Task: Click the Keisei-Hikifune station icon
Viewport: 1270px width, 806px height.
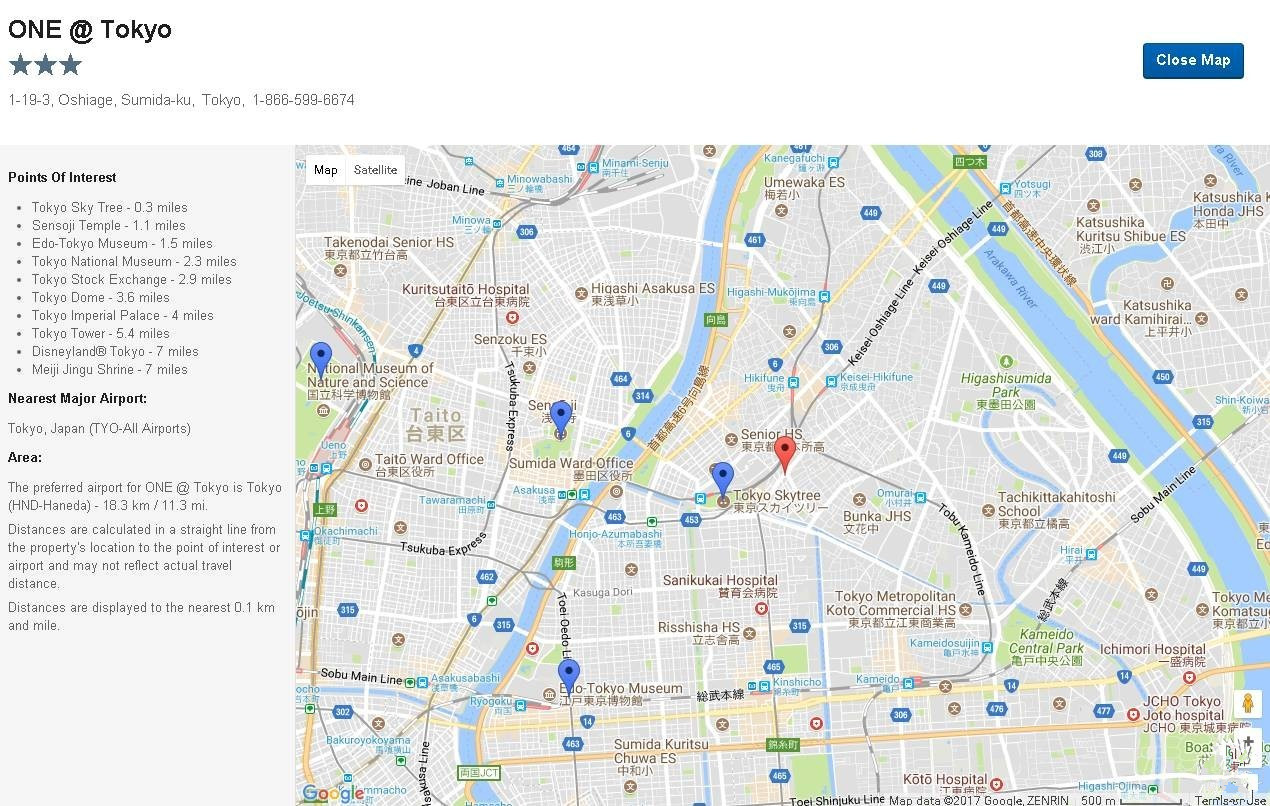Action: click(831, 380)
